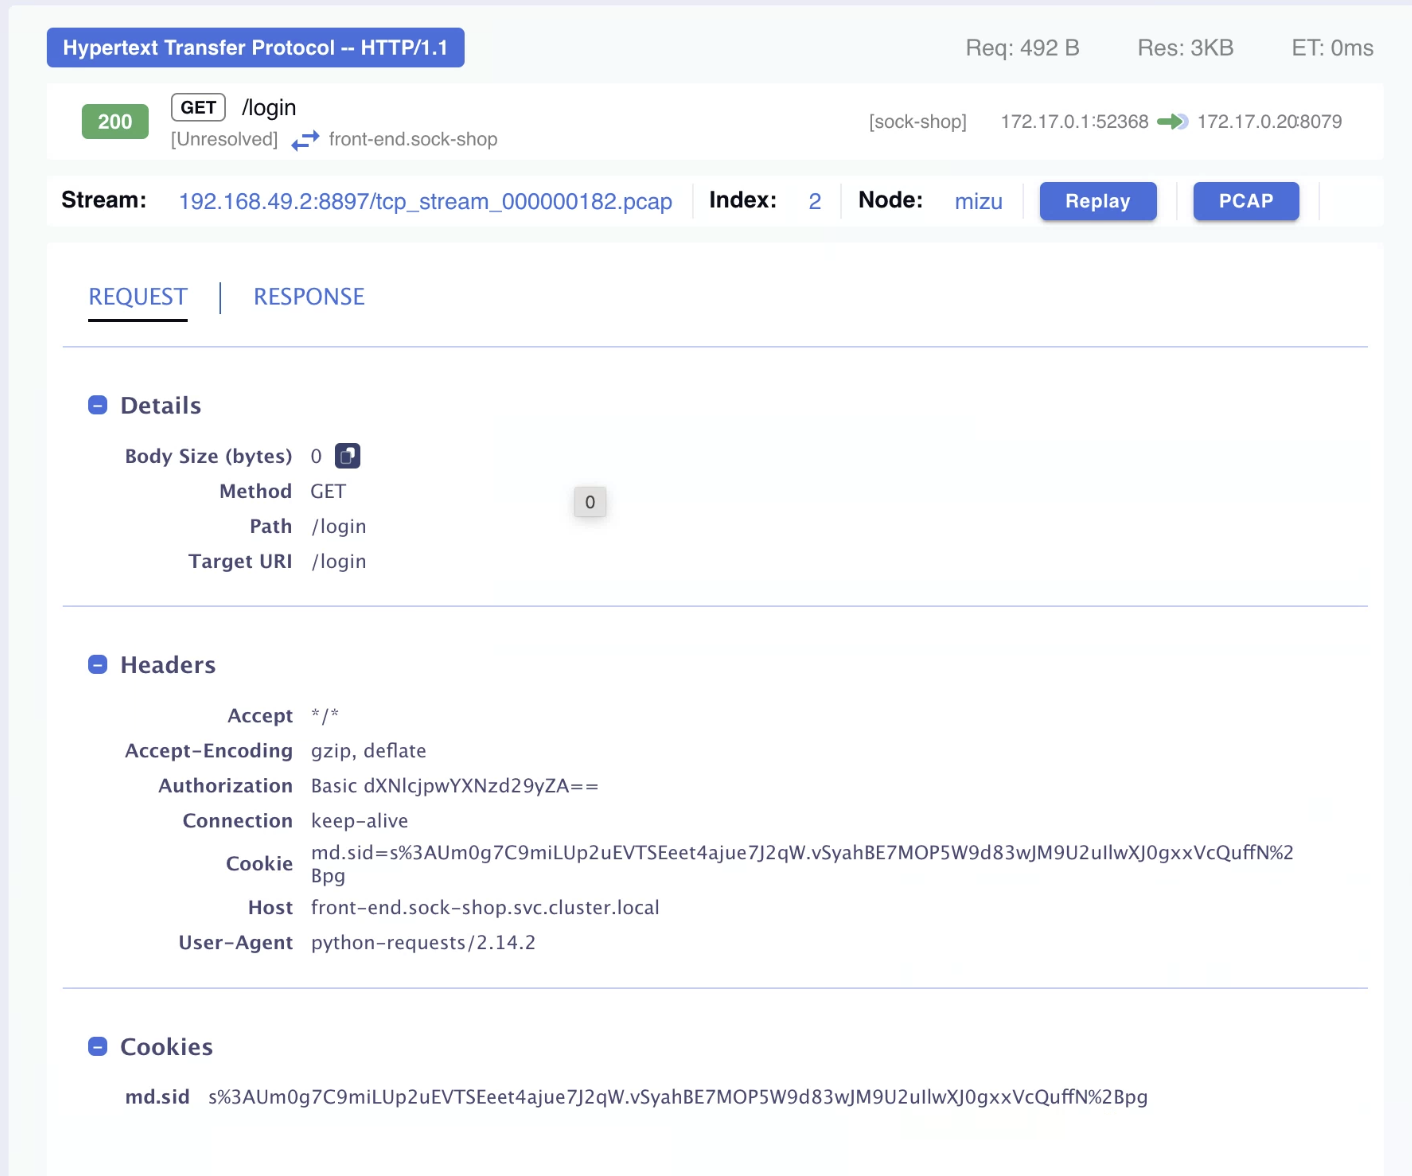Collapse the Cookies section
1412x1176 pixels.
(98, 1047)
